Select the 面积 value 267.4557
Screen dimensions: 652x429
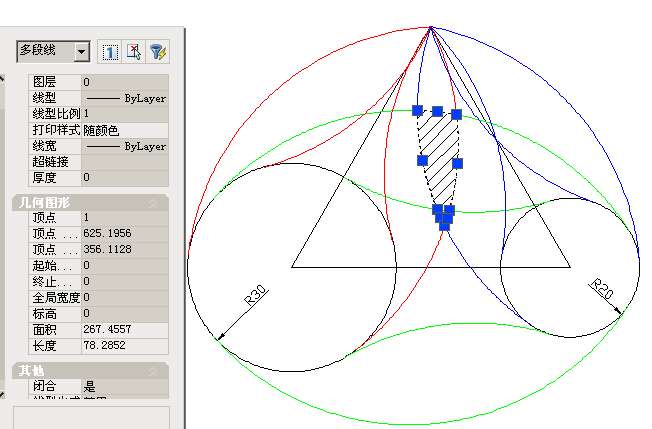point(125,329)
